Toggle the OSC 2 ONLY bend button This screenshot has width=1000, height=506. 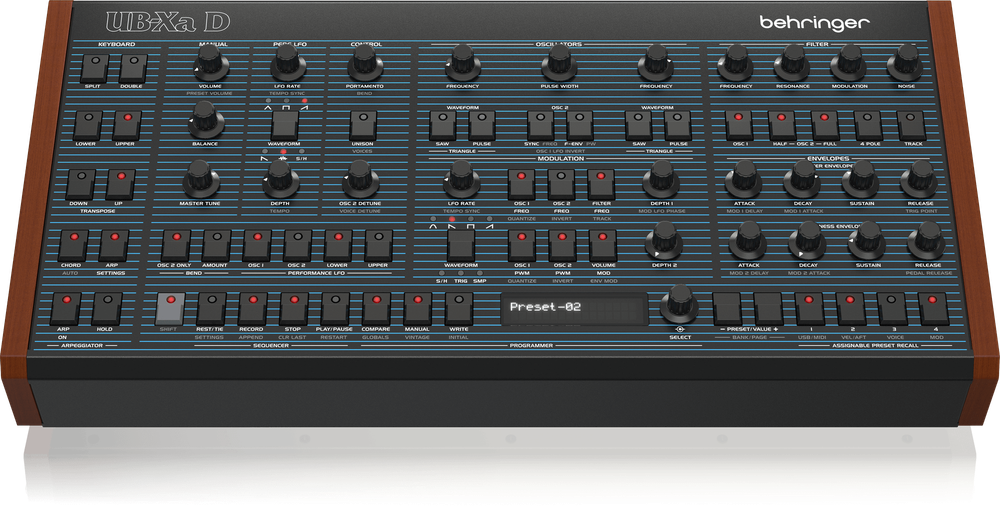(176, 246)
